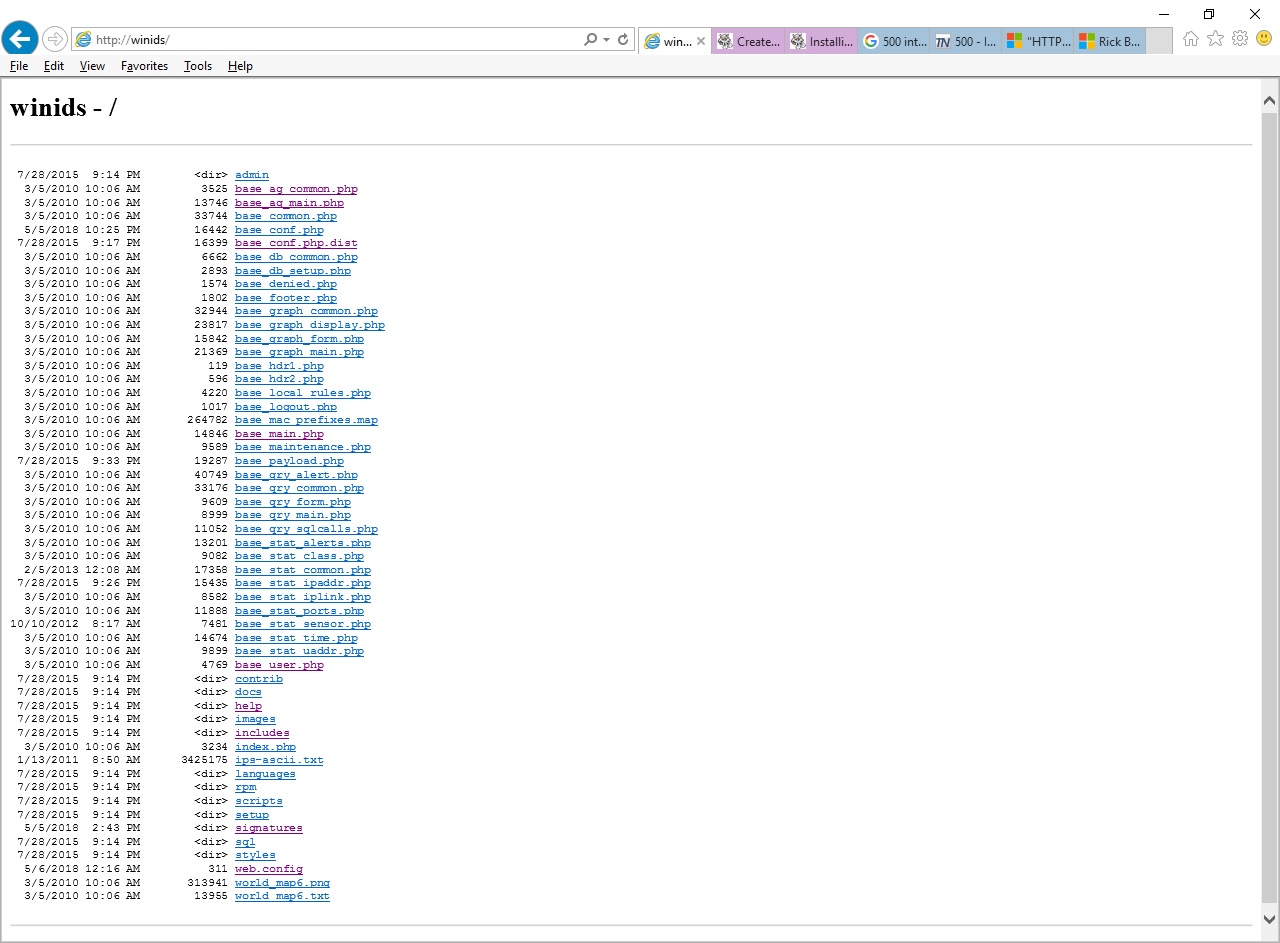This screenshot has height=943, width=1280.
Task: Click the browser Back arrow button
Action: coord(20,39)
